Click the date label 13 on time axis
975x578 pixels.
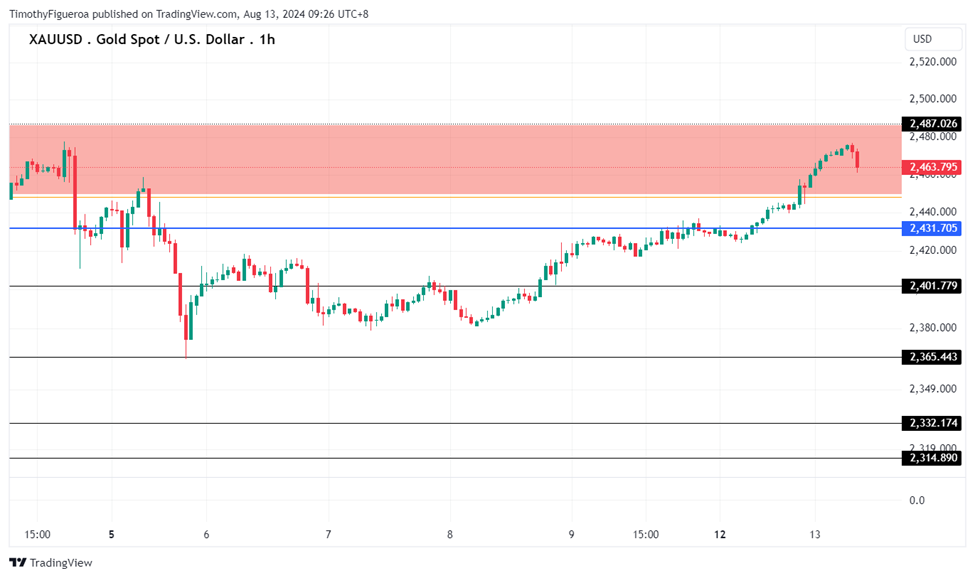tap(815, 535)
